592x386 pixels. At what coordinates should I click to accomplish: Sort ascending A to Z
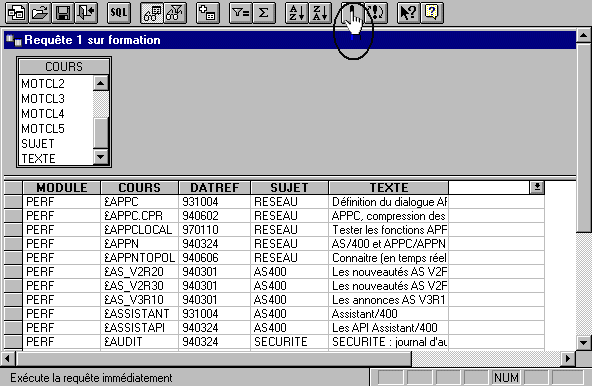pos(296,13)
